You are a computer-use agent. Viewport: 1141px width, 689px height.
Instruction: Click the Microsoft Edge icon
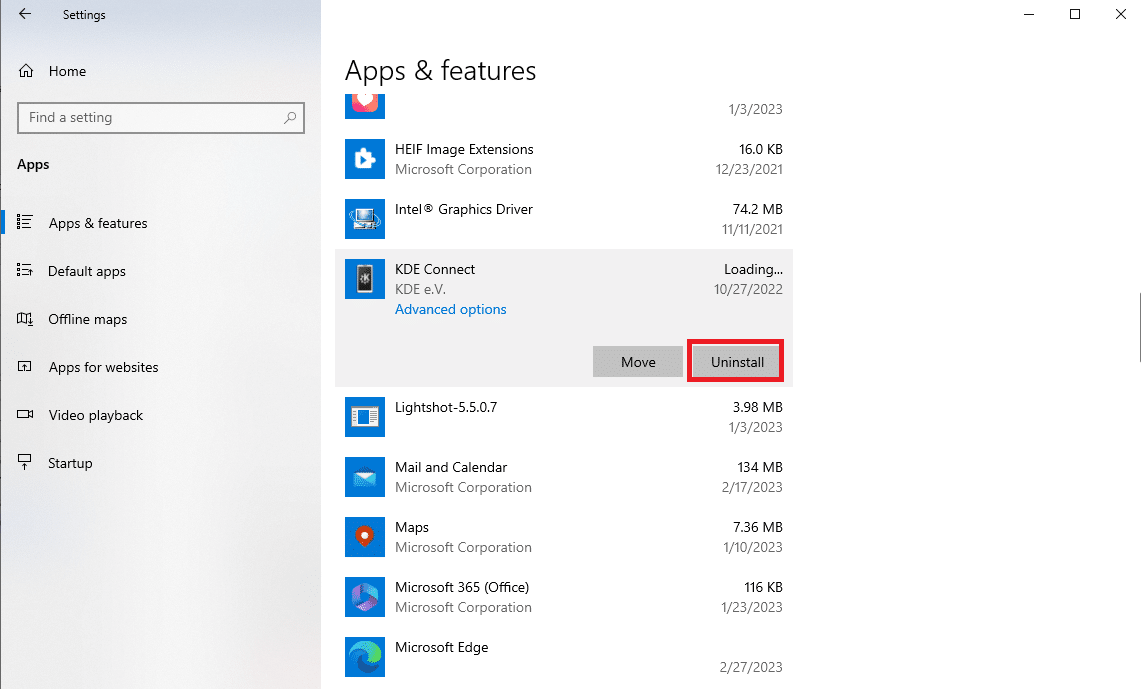pos(365,657)
